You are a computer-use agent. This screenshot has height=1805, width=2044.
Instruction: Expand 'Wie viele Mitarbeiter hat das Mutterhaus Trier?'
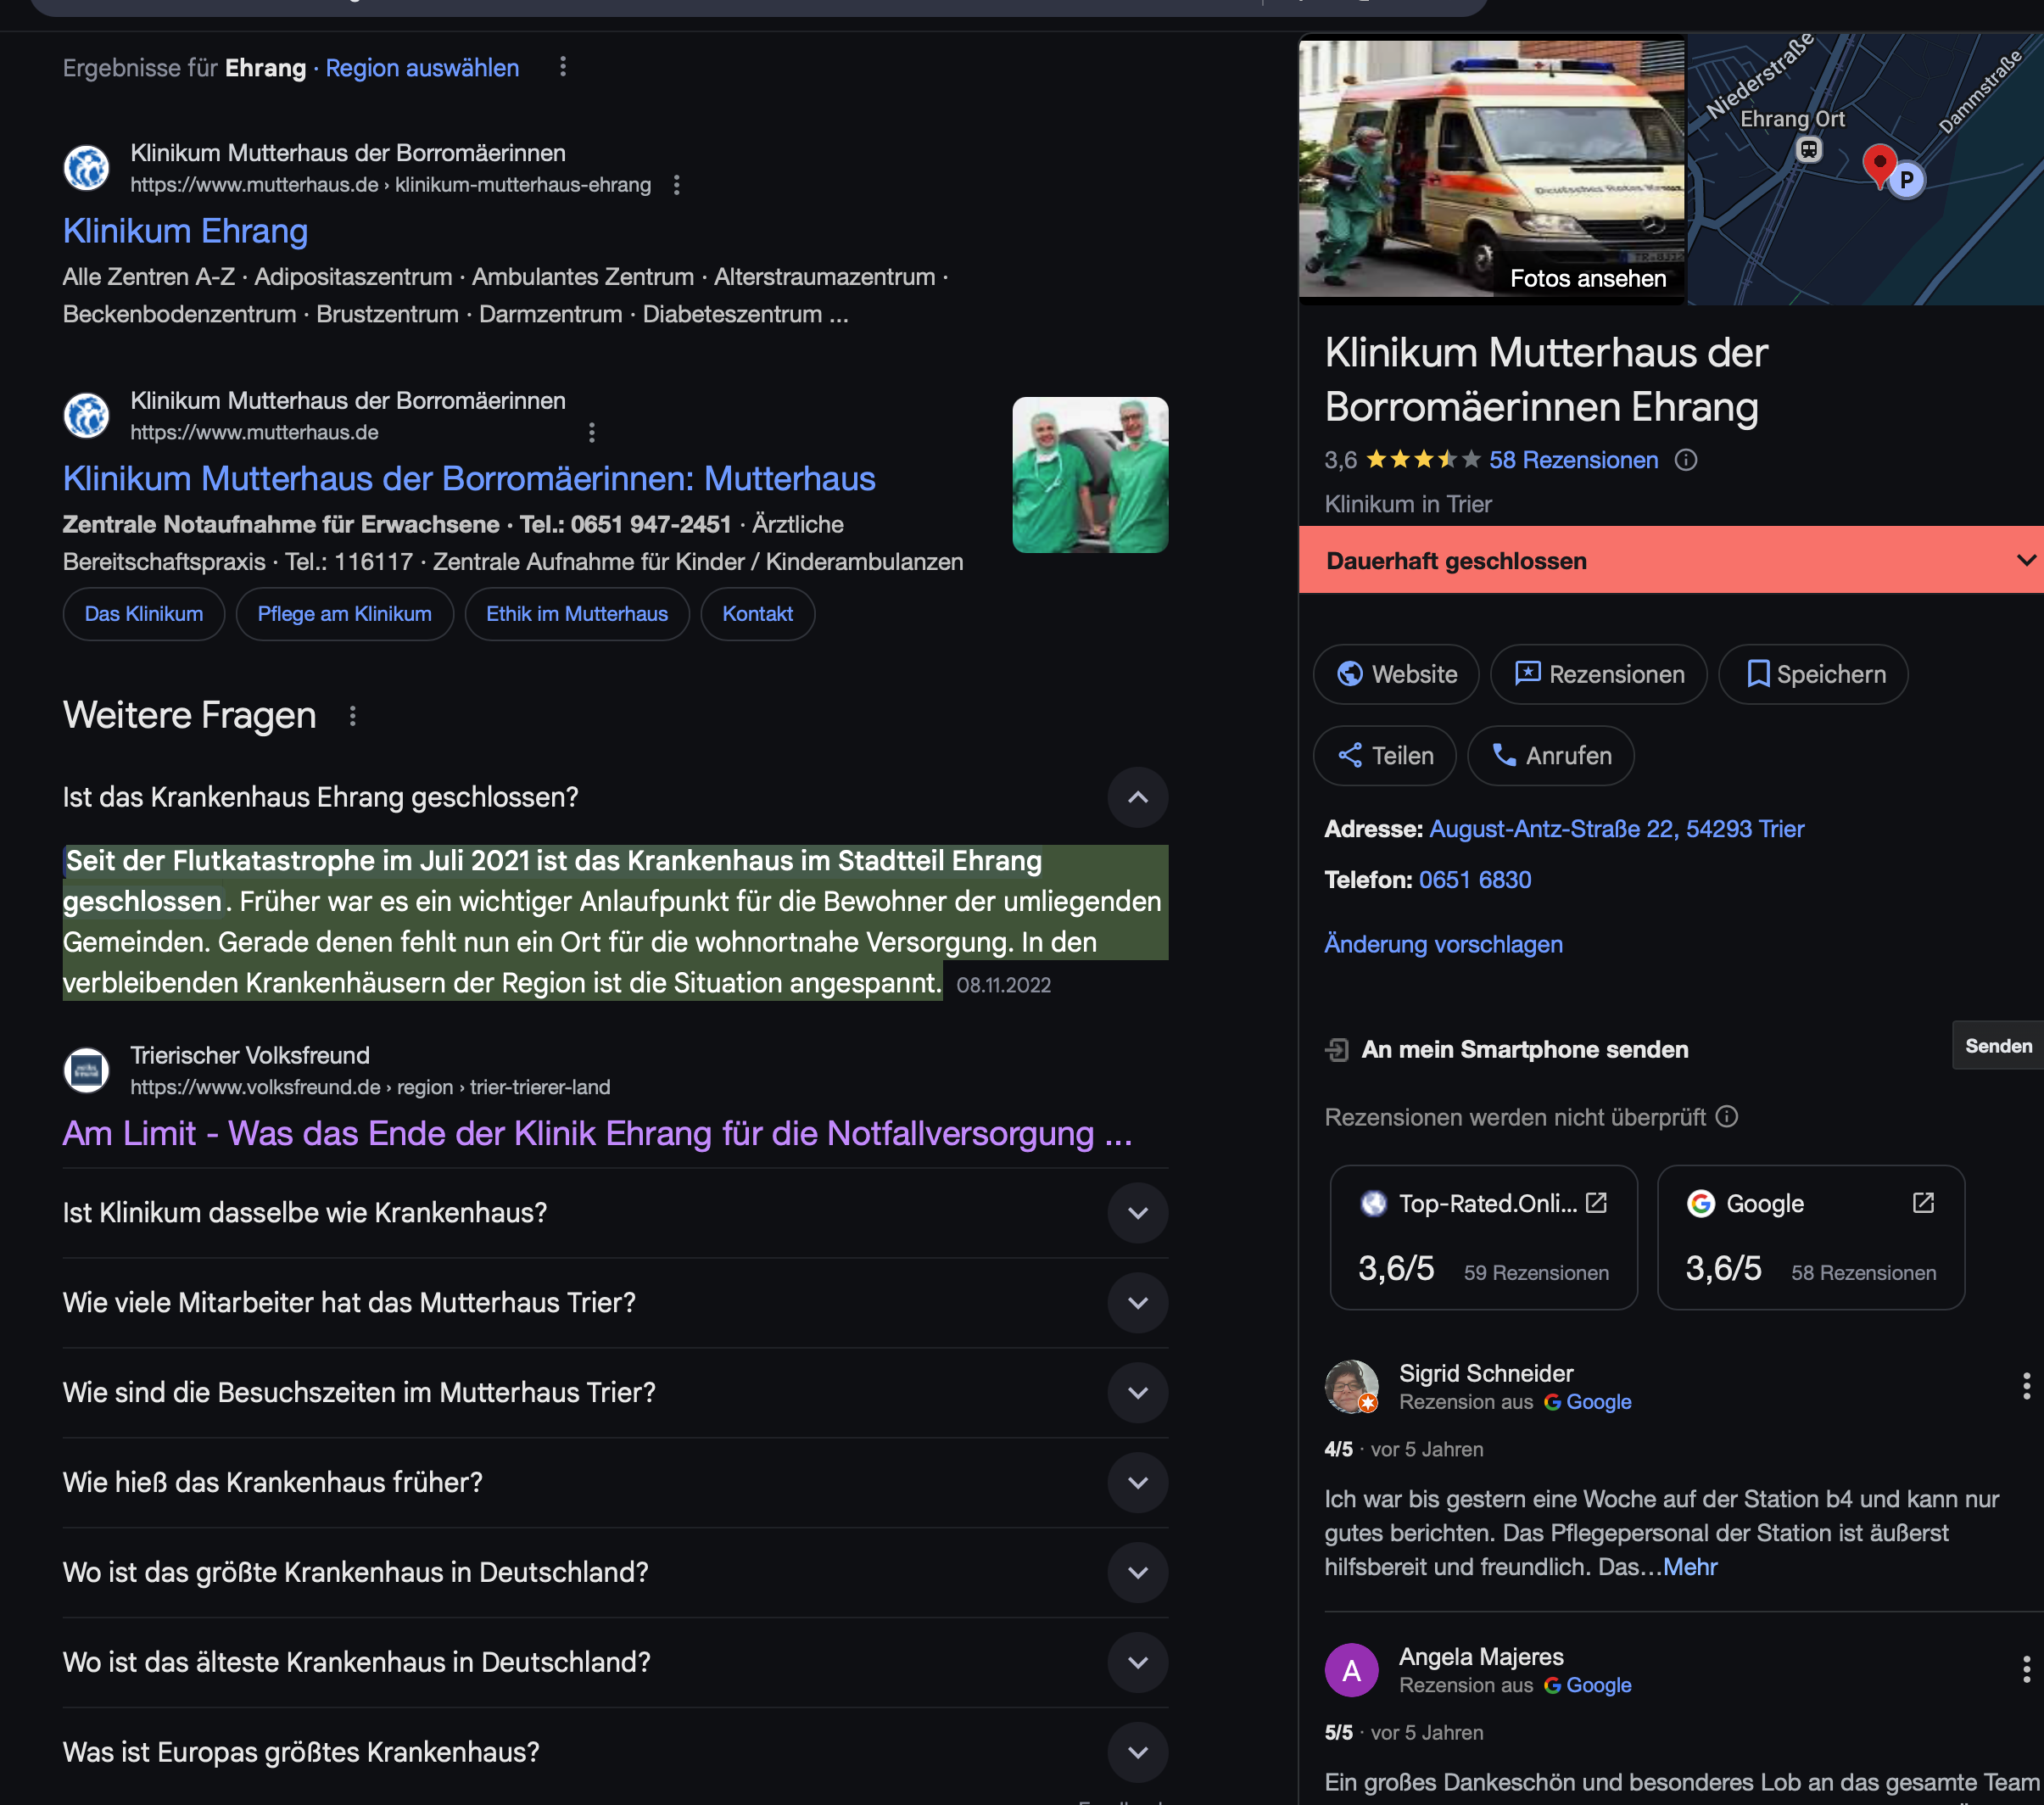1138,1303
